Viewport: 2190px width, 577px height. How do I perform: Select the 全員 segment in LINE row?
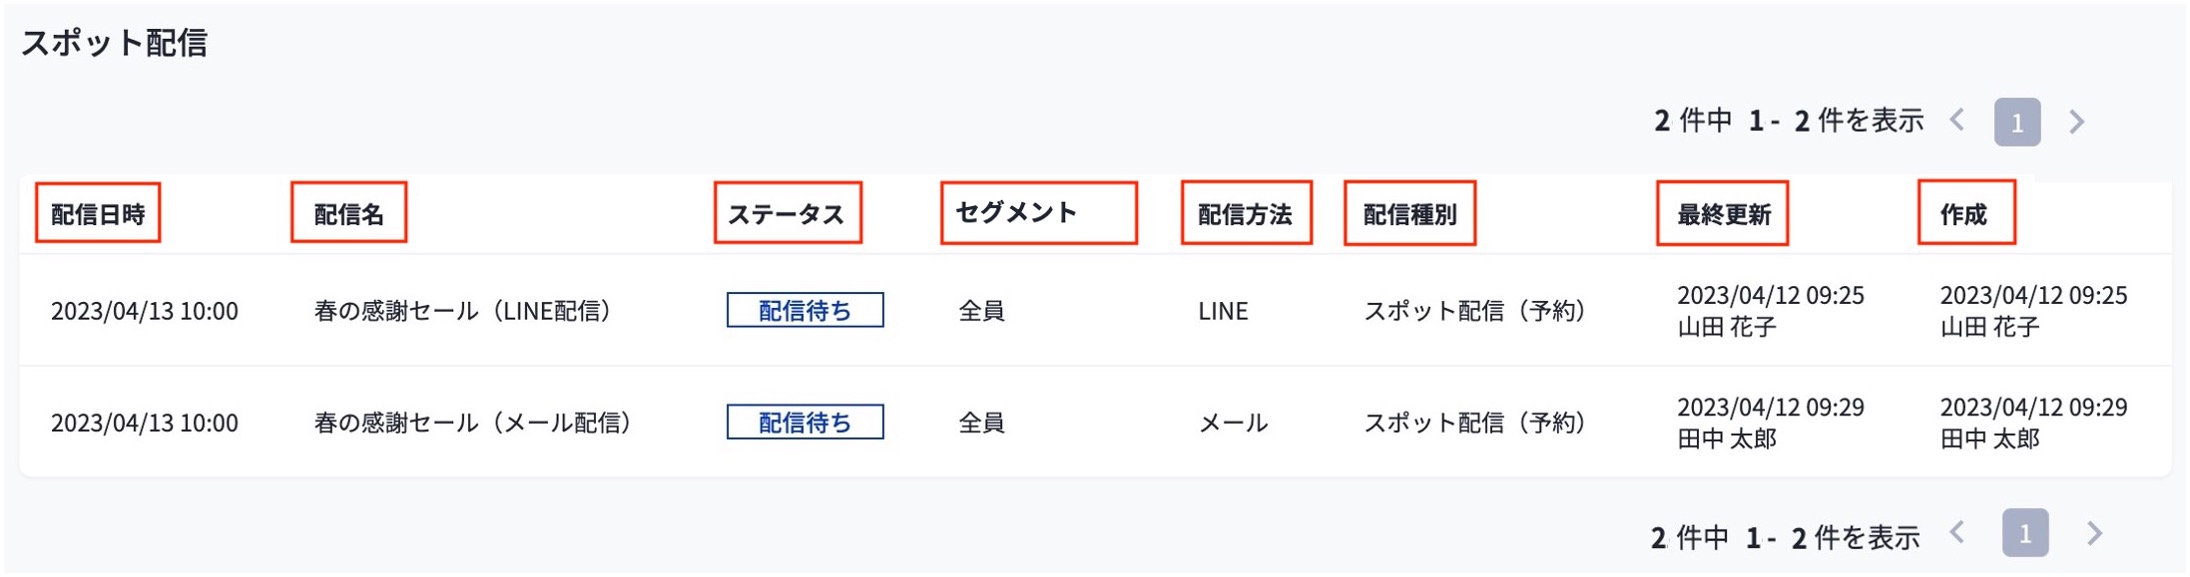click(981, 311)
